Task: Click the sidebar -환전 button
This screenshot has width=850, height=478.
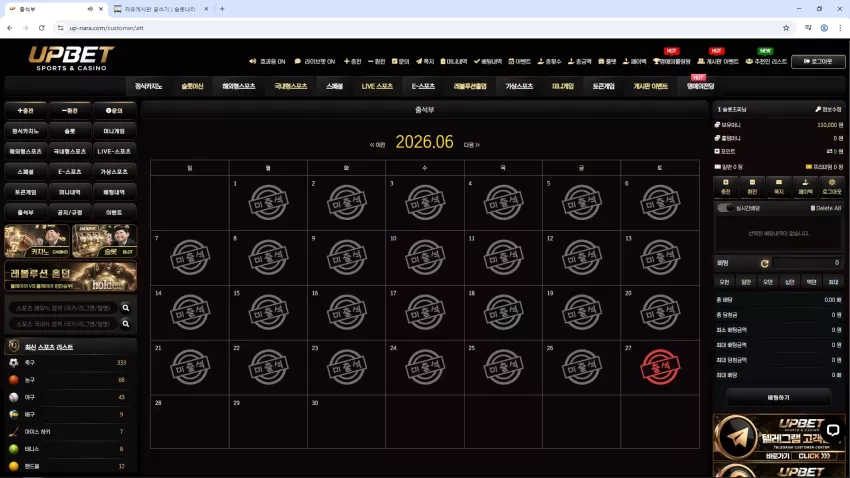Action: 70,111
